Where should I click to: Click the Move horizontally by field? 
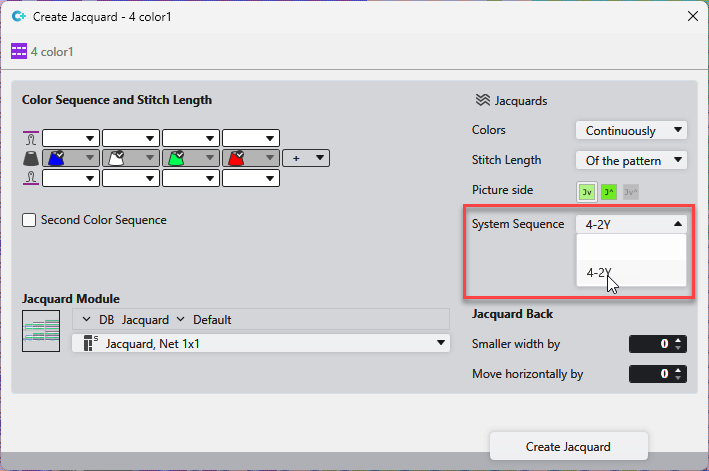(650, 374)
